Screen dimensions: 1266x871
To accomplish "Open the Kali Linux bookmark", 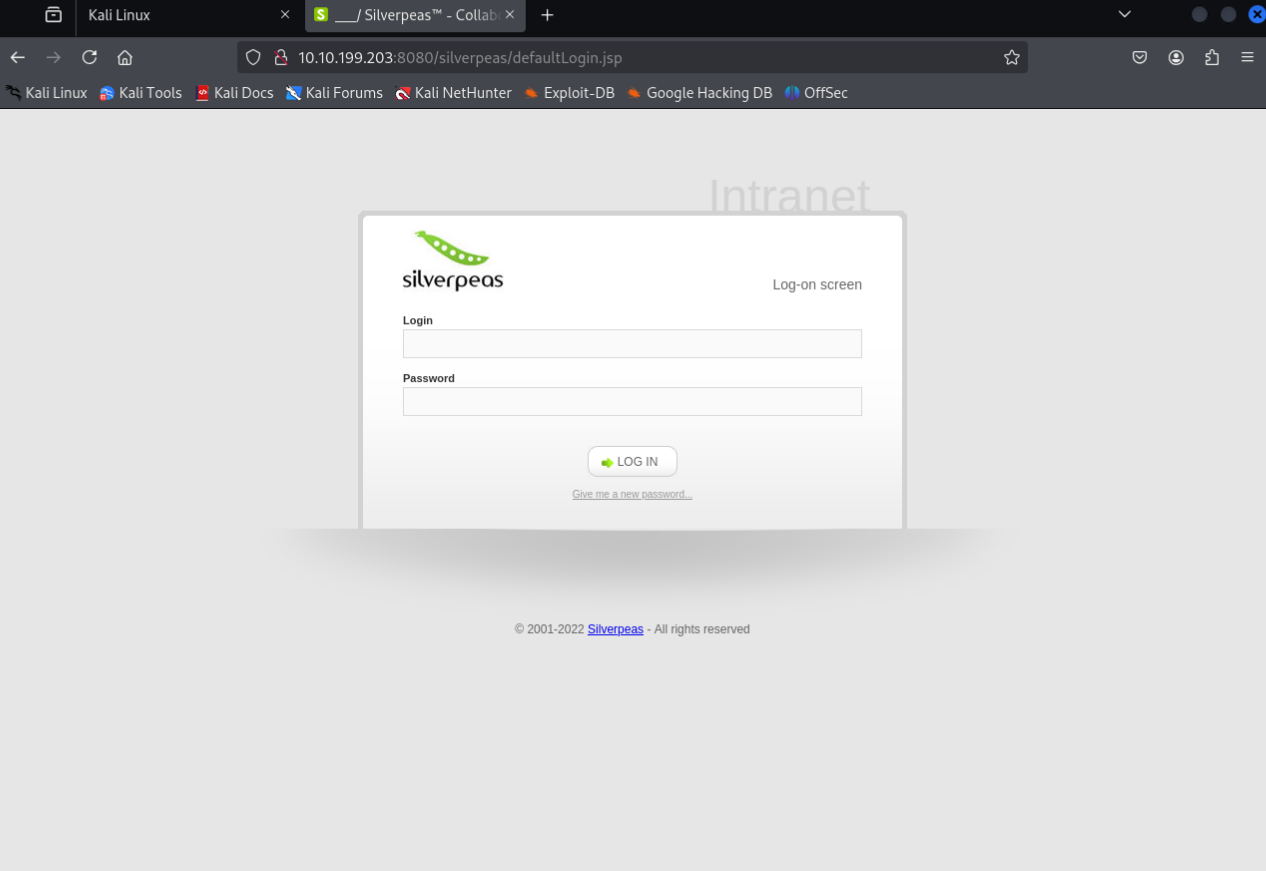I will [46, 93].
